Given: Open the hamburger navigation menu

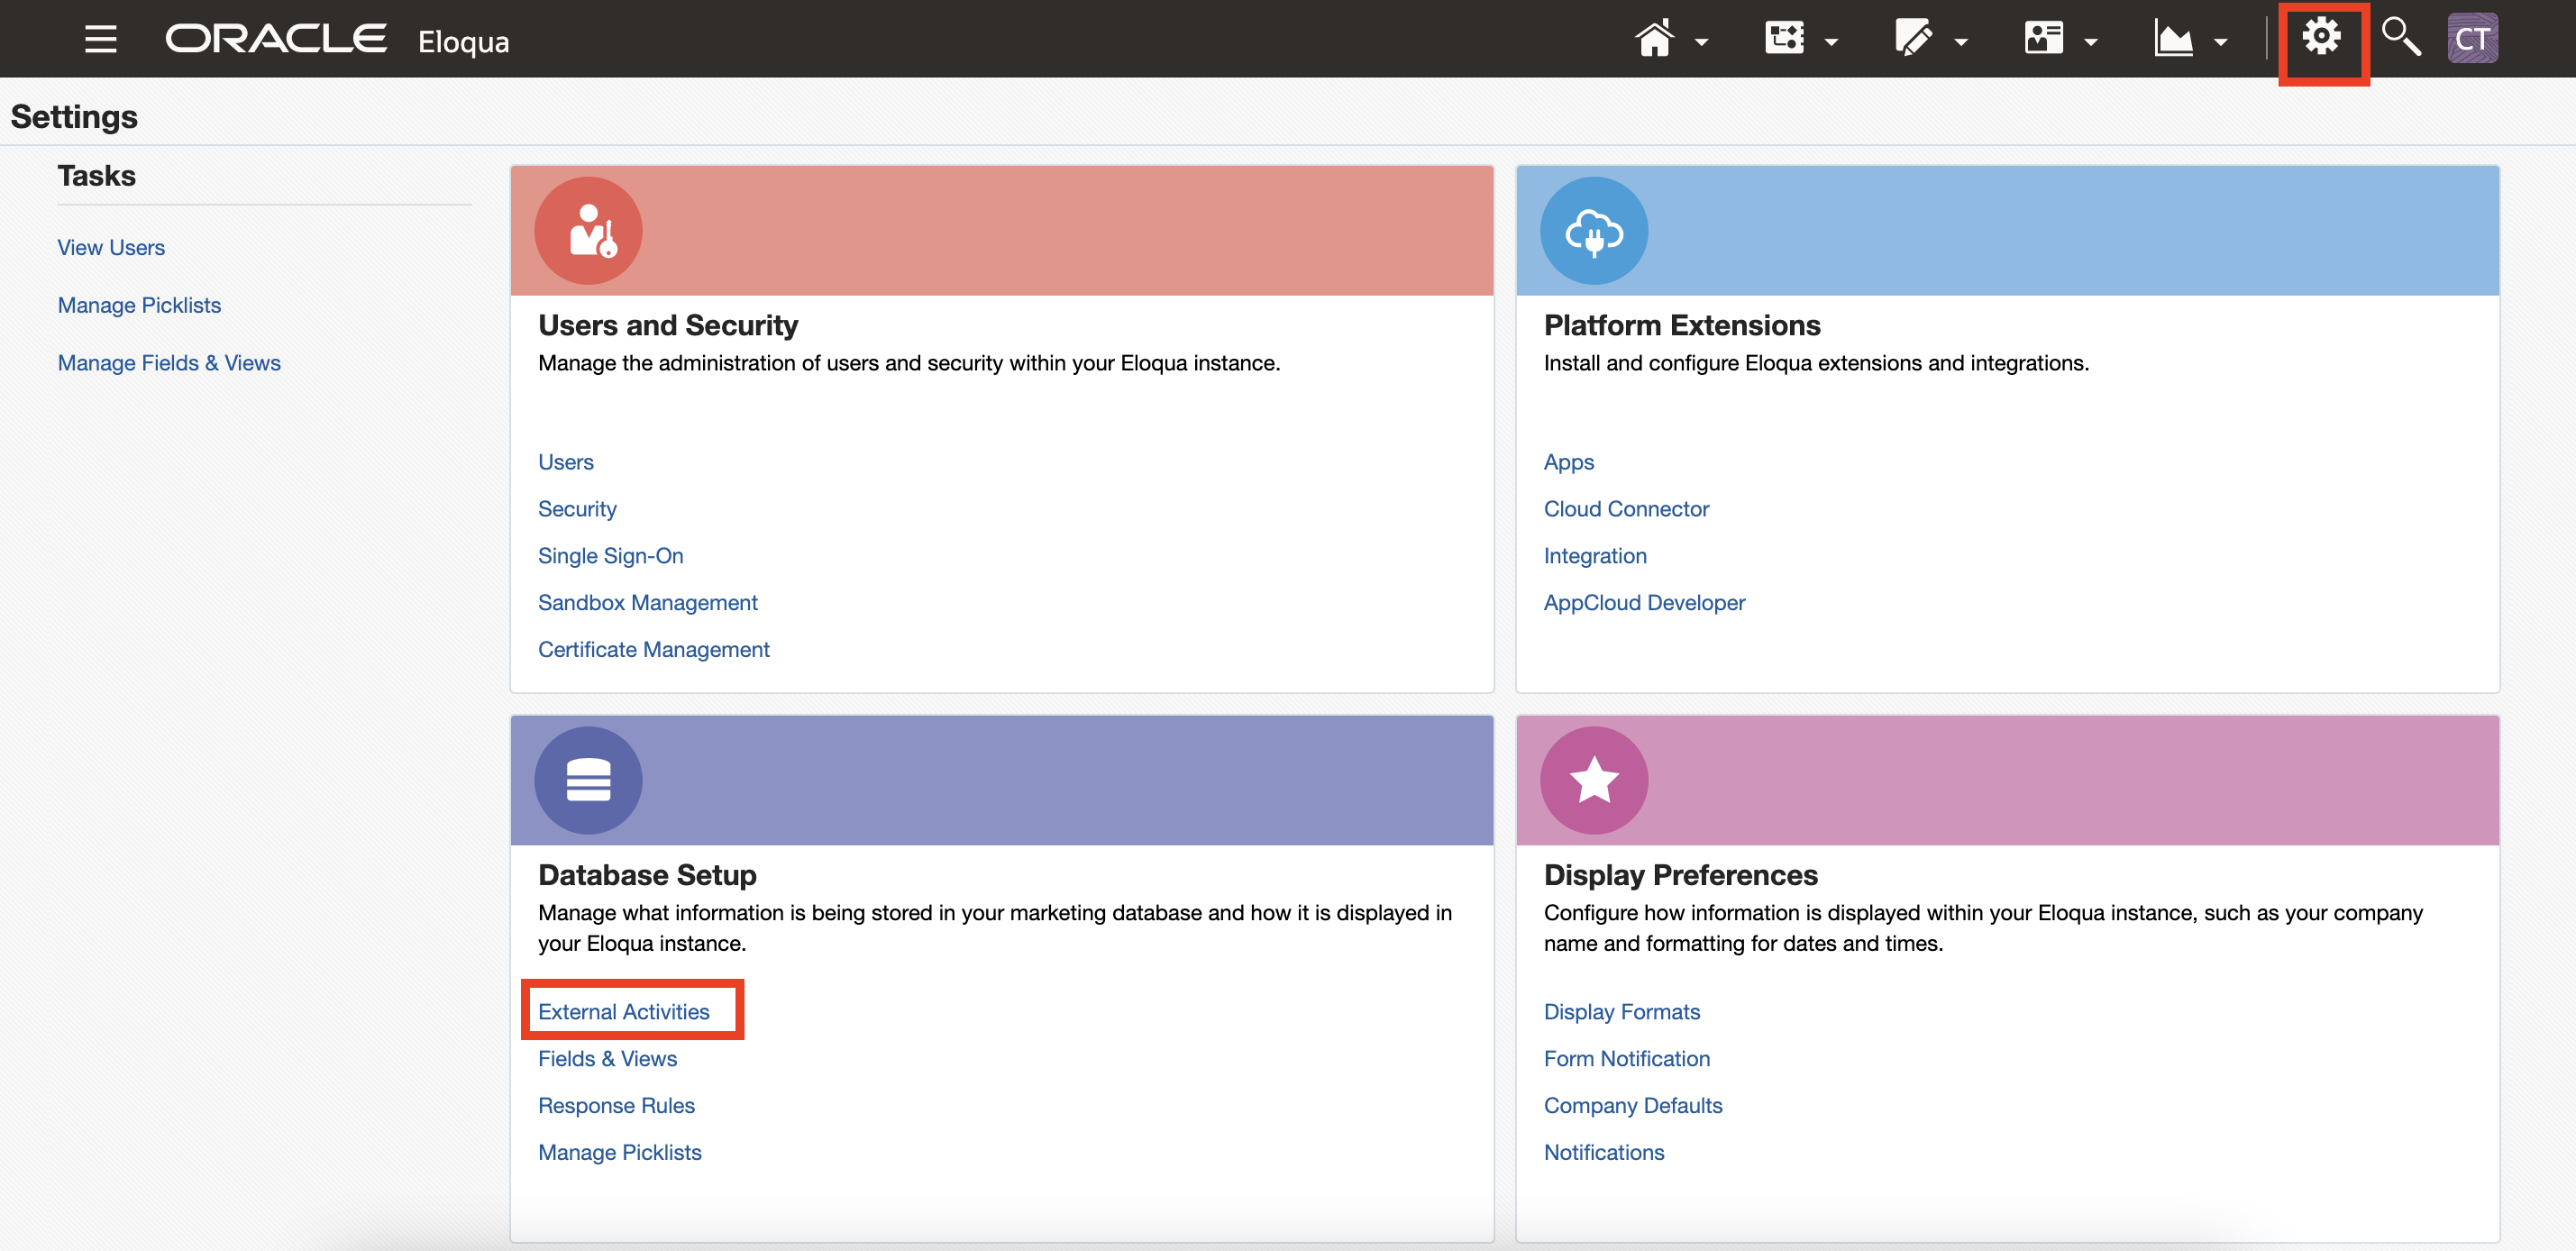Looking at the screenshot, I should pyautogui.click(x=101, y=40).
